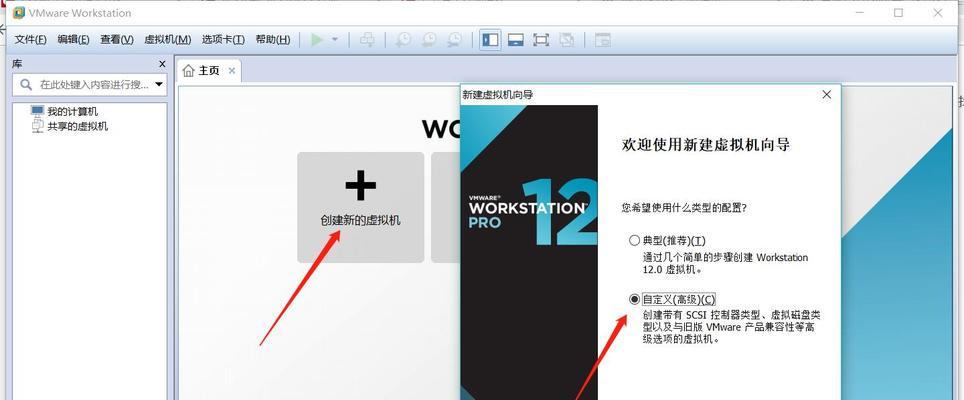Open the power options dropdown arrow
The width and height of the screenshot is (964, 400).
pos(335,40)
